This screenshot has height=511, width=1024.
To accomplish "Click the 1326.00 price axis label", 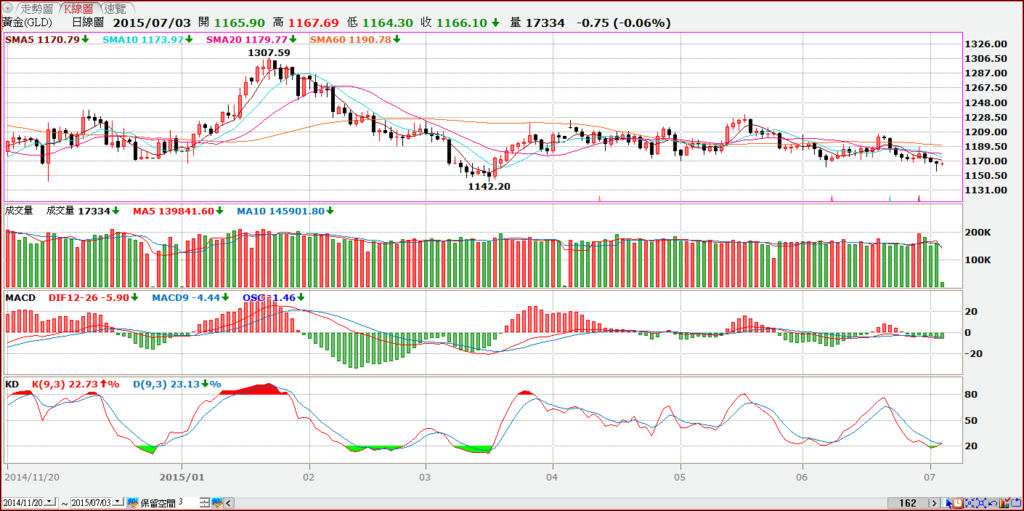I will (985, 44).
